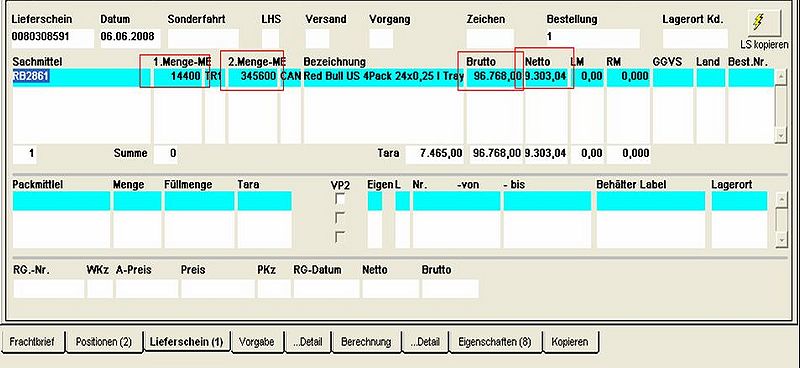Open the Vorgabe tab
The image size is (800, 368).
(257, 342)
